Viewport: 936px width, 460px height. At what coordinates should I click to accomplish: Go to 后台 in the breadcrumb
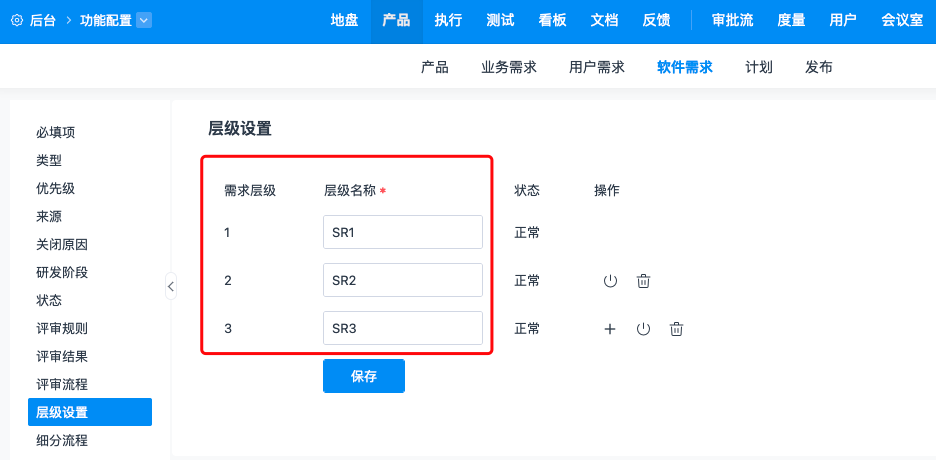coord(44,20)
